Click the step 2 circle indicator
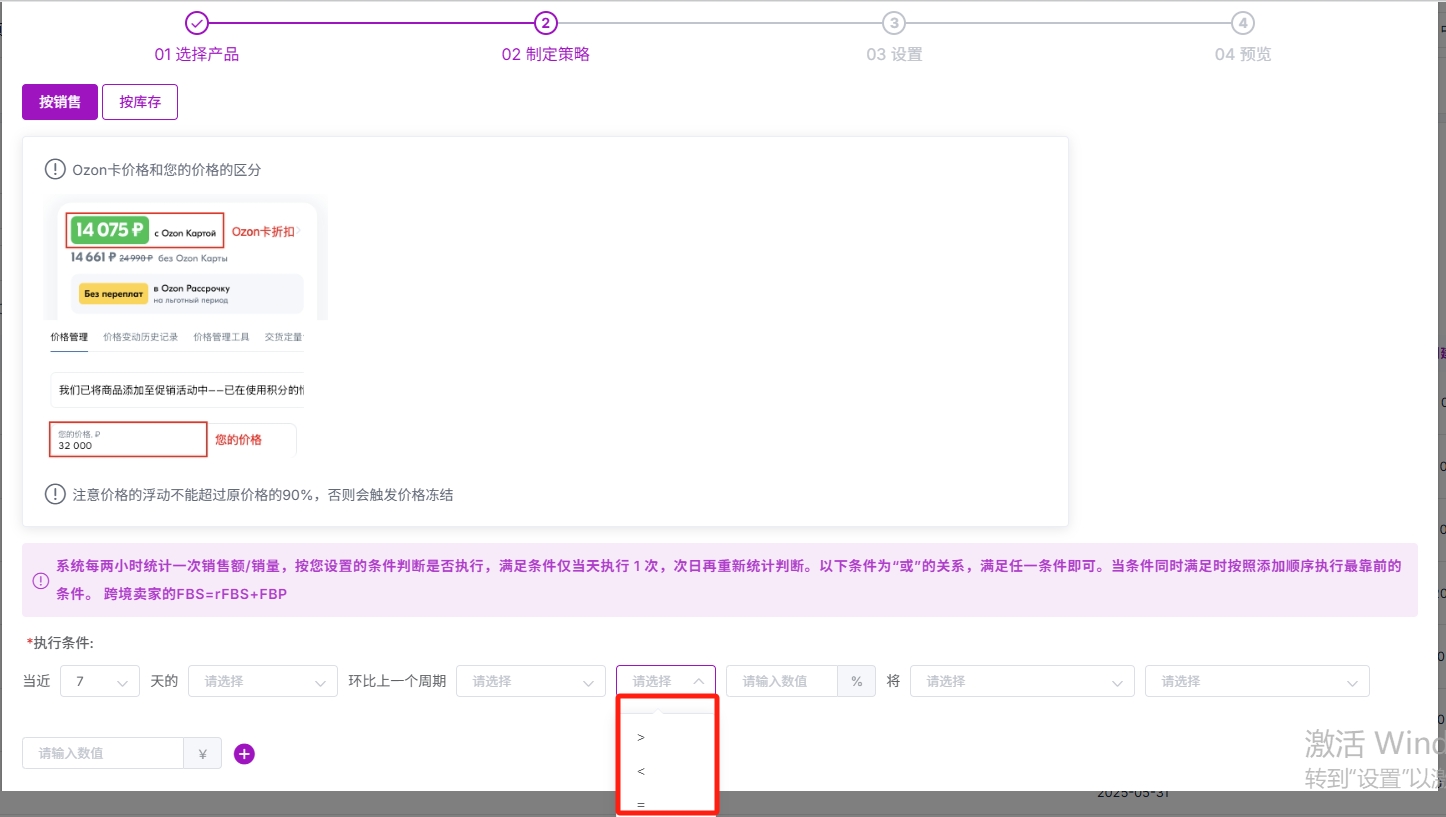 pos(545,23)
